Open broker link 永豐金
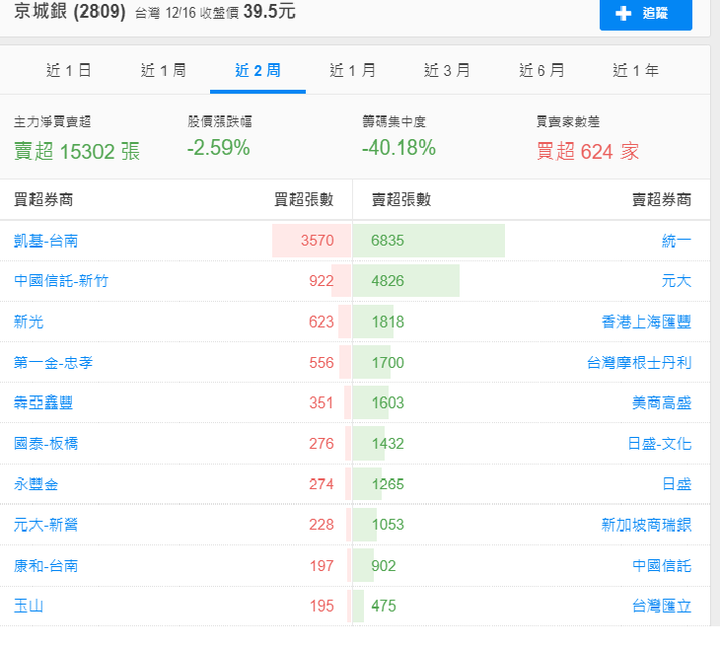The height and width of the screenshot is (647, 720). (x=36, y=484)
